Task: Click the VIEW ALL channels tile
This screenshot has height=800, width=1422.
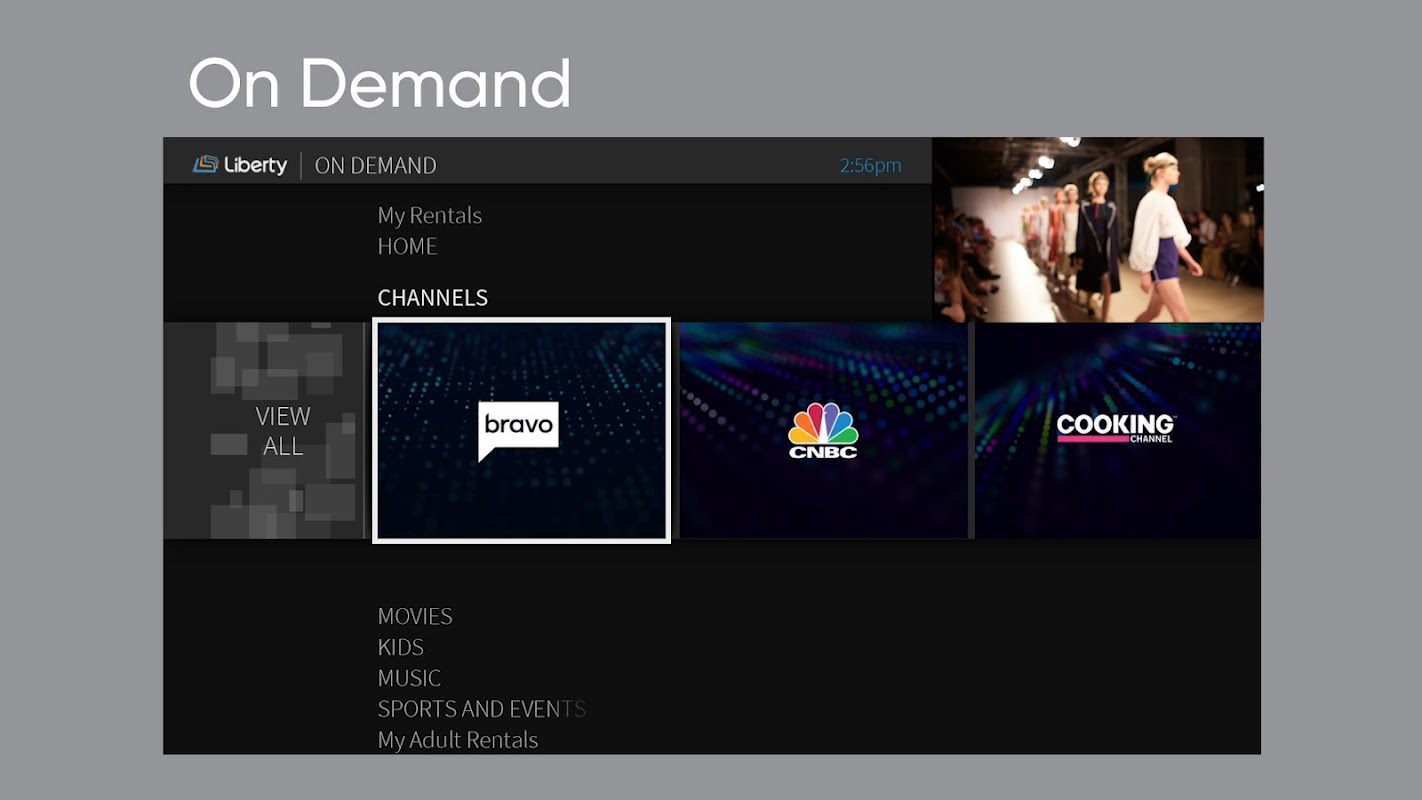Action: [265, 431]
